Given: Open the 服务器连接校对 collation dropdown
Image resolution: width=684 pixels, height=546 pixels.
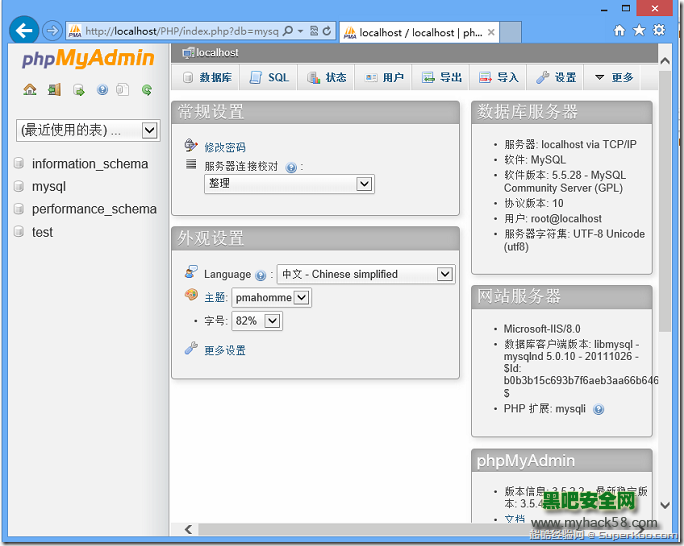Looking at the screenshot, I should point(289,184).
